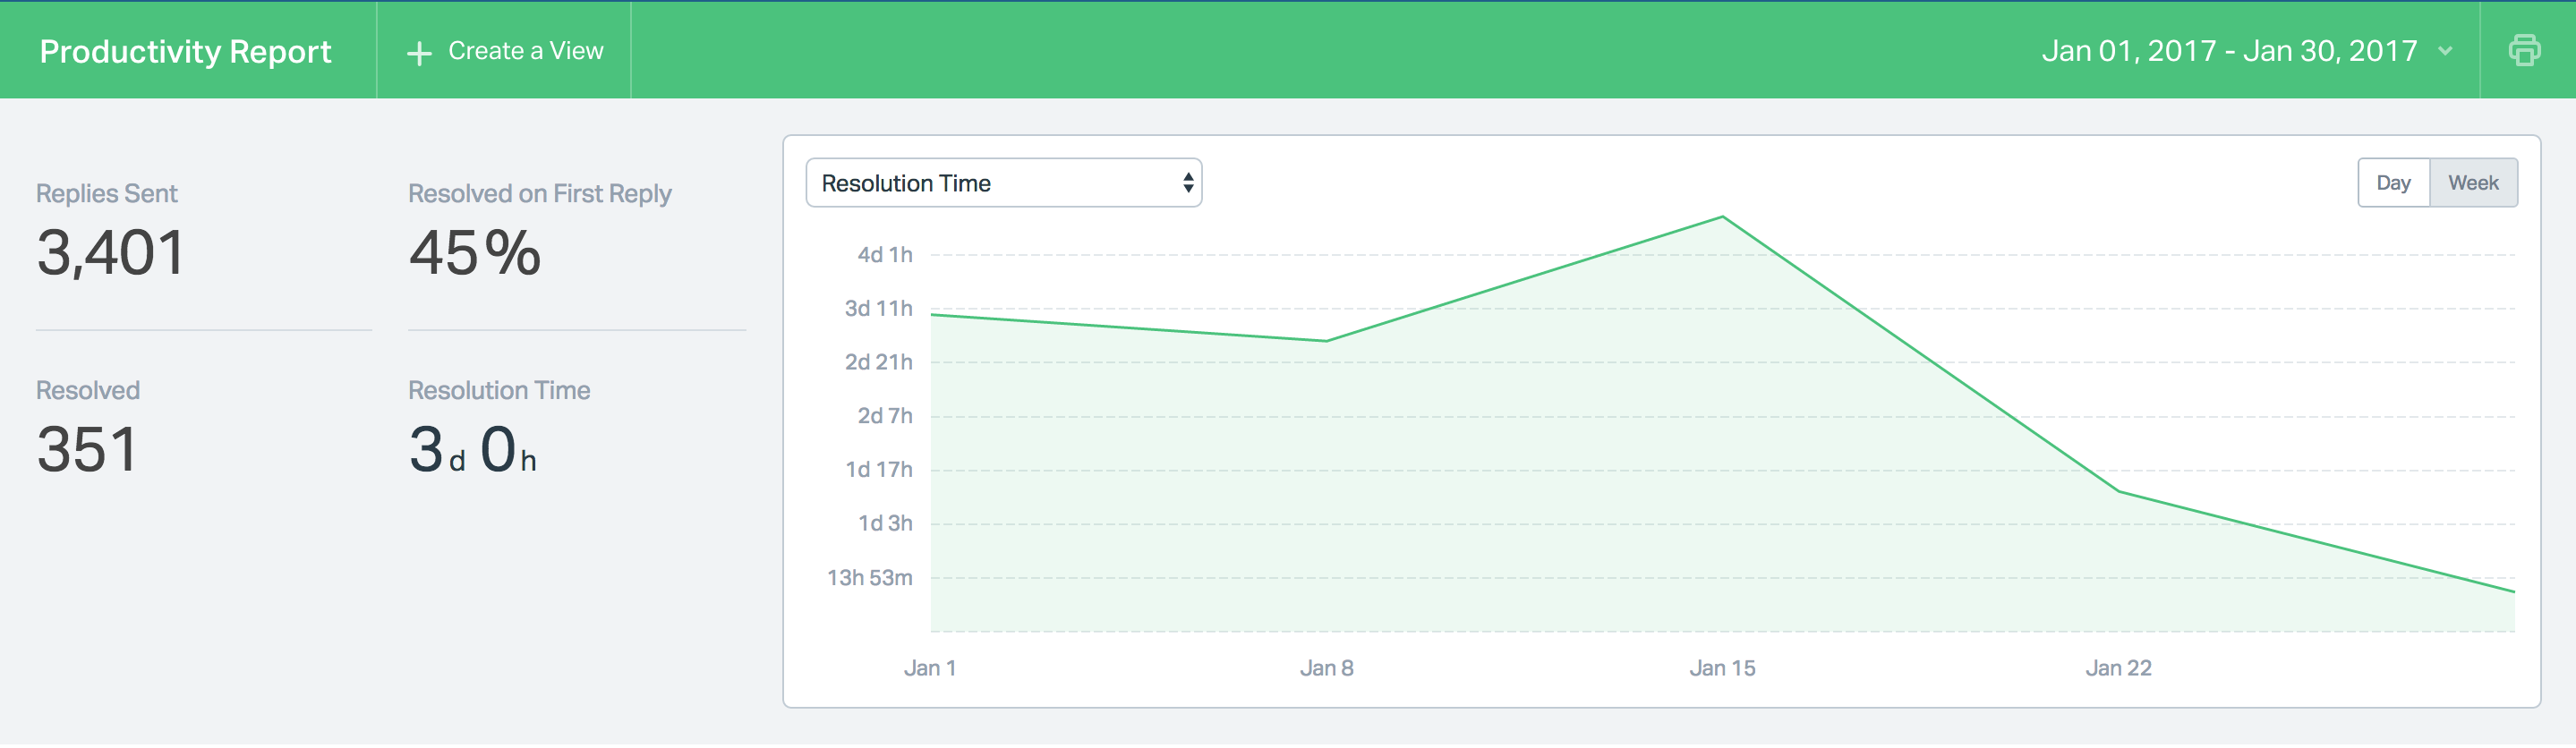This screenshot has height=748, width=2576.
Task: Click the 2d 7h y-axis label
Action: (885, 416)
